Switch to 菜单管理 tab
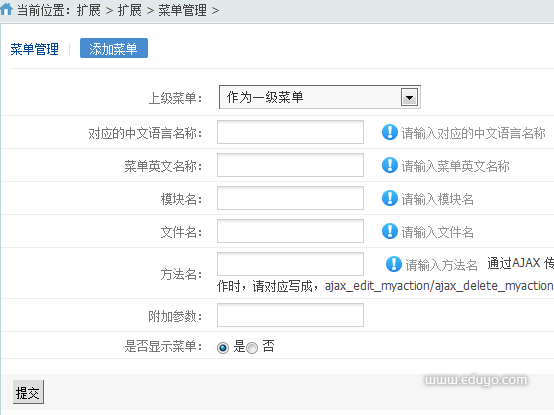The width and height of the screenshot is (554, 415). point(34,49)
